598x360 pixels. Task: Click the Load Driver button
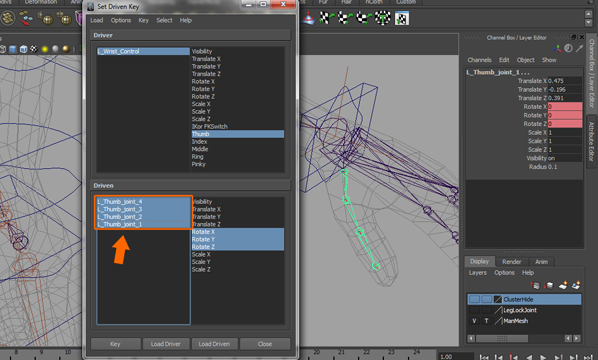[x=166, y=344]
